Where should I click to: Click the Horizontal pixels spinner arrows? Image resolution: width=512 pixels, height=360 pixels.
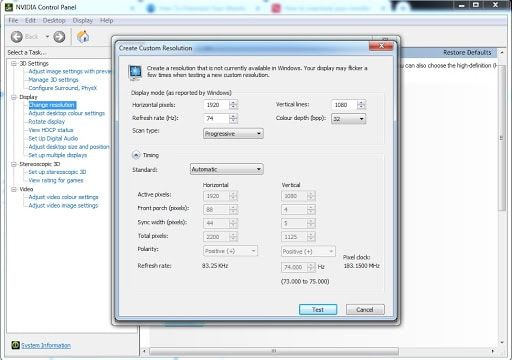coord(233,105)
